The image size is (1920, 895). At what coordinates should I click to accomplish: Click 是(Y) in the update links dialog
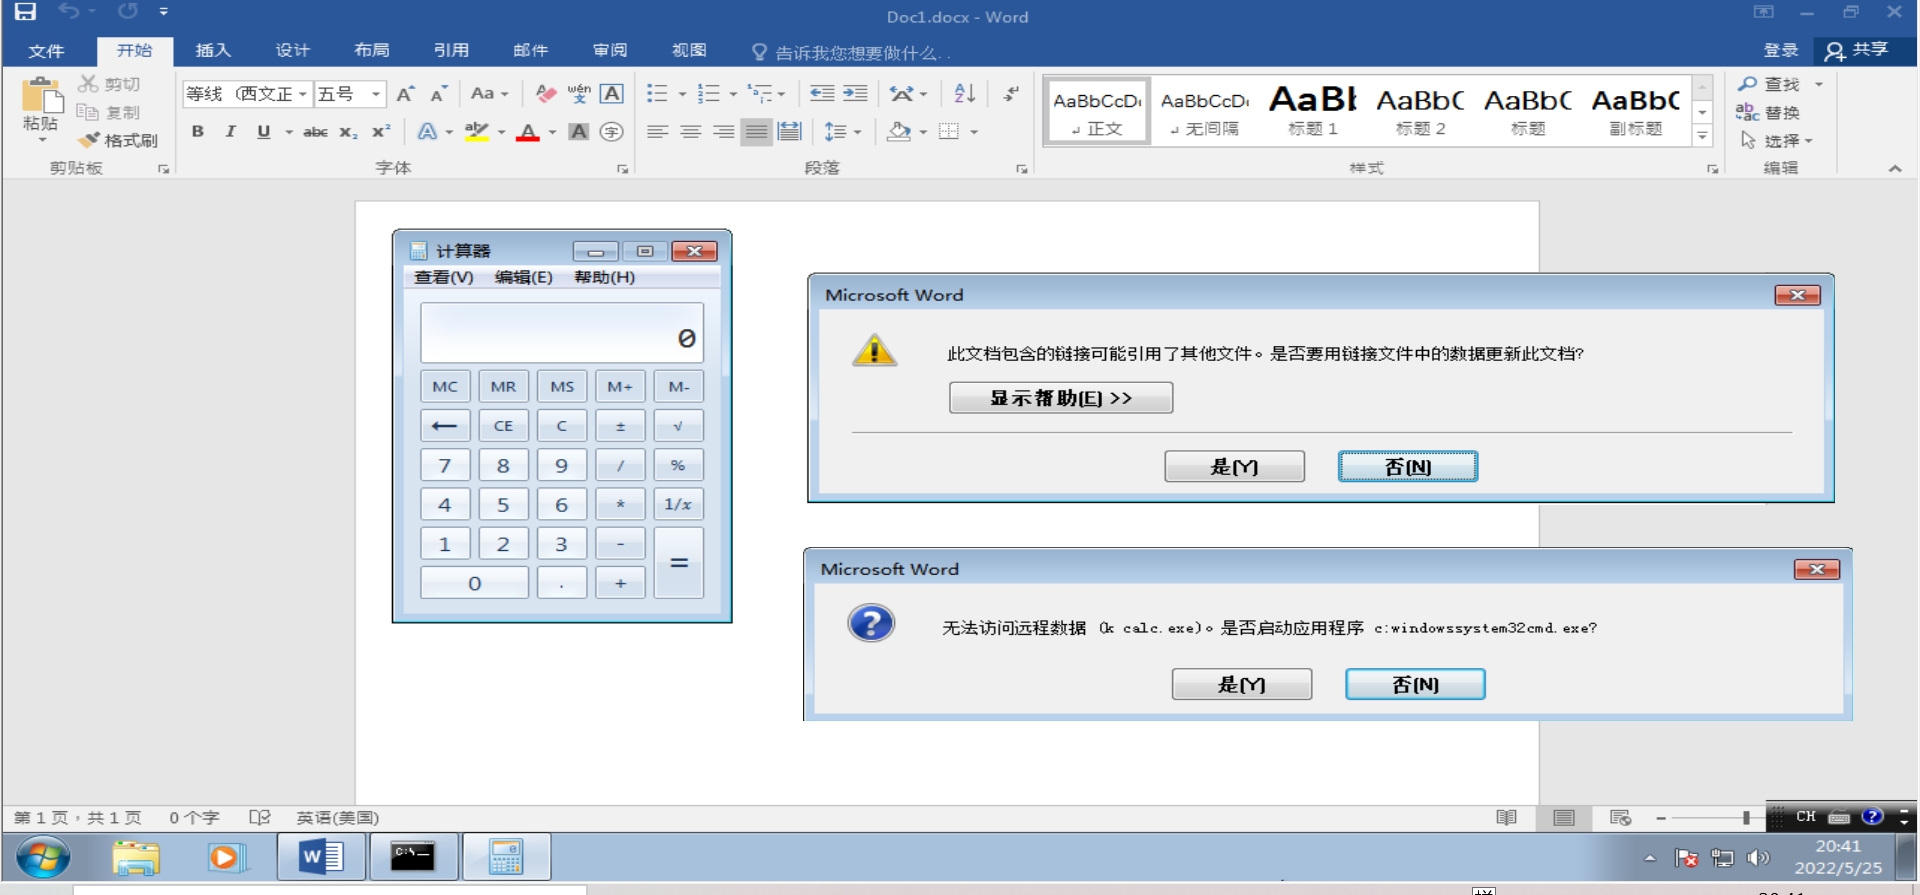click(1234, 467)
